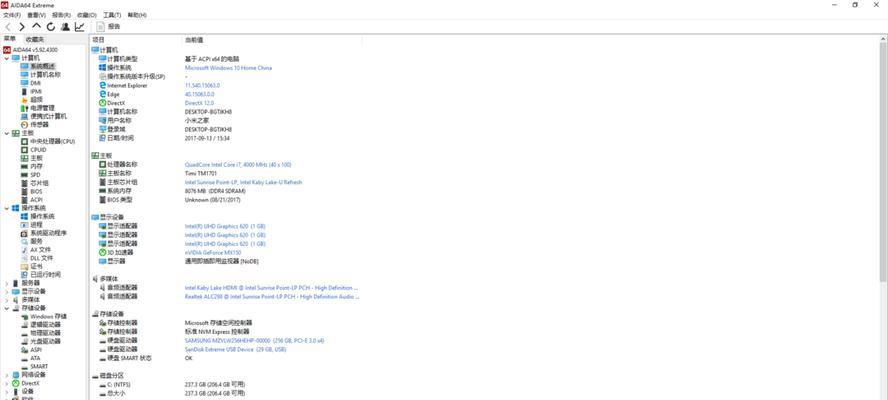Open 进程 processes in the tree
Image resolution: width=888 pixels, height=400 pixels.
36,224
